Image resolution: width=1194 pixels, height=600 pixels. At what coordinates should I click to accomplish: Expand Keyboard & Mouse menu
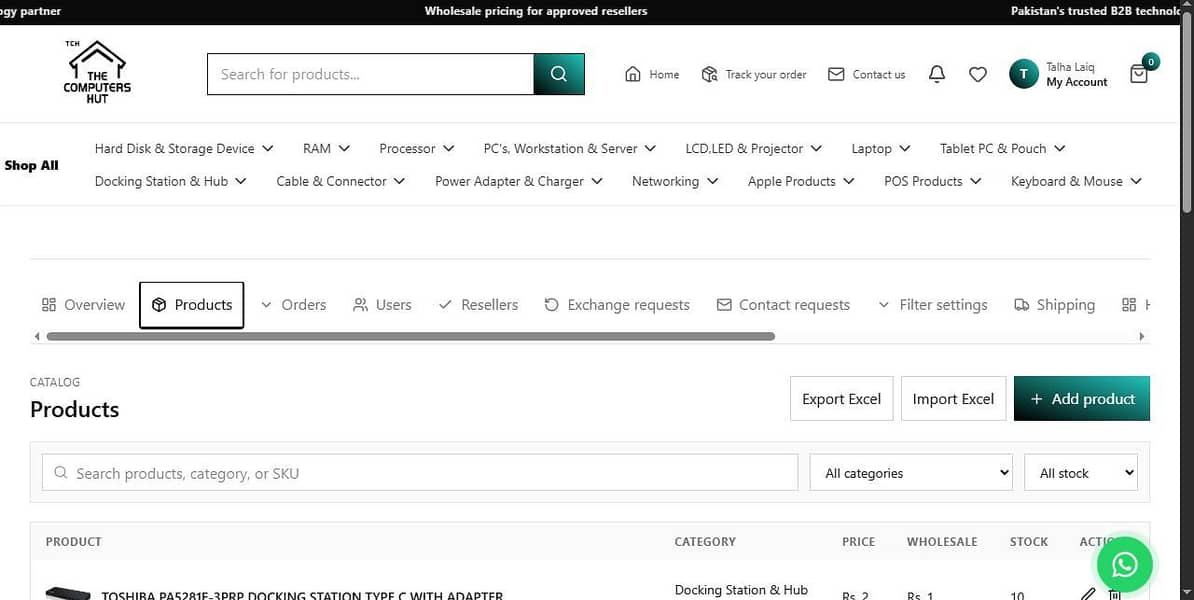(1076, 181)
